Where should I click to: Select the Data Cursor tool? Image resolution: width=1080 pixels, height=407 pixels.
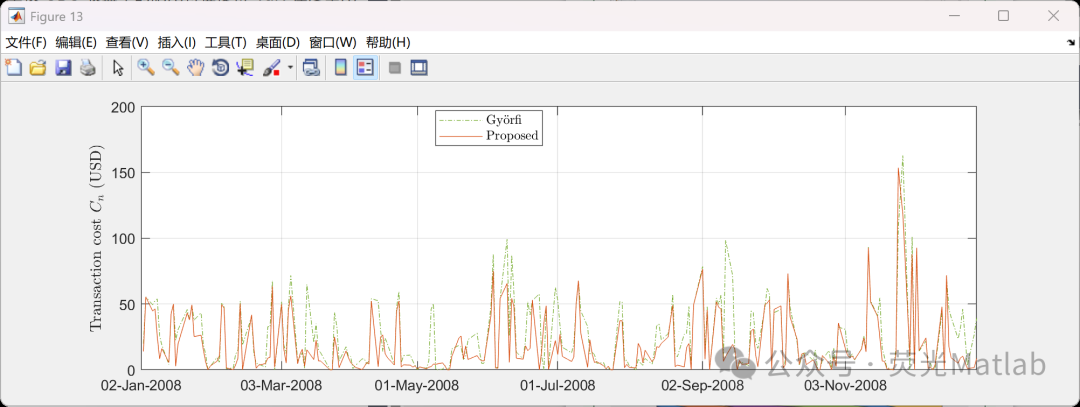coord(245,67)
